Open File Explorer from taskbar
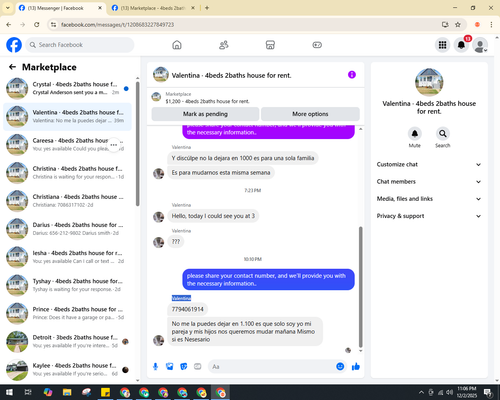The width and height of the screenshot is (500, 400). coord(67,392)
